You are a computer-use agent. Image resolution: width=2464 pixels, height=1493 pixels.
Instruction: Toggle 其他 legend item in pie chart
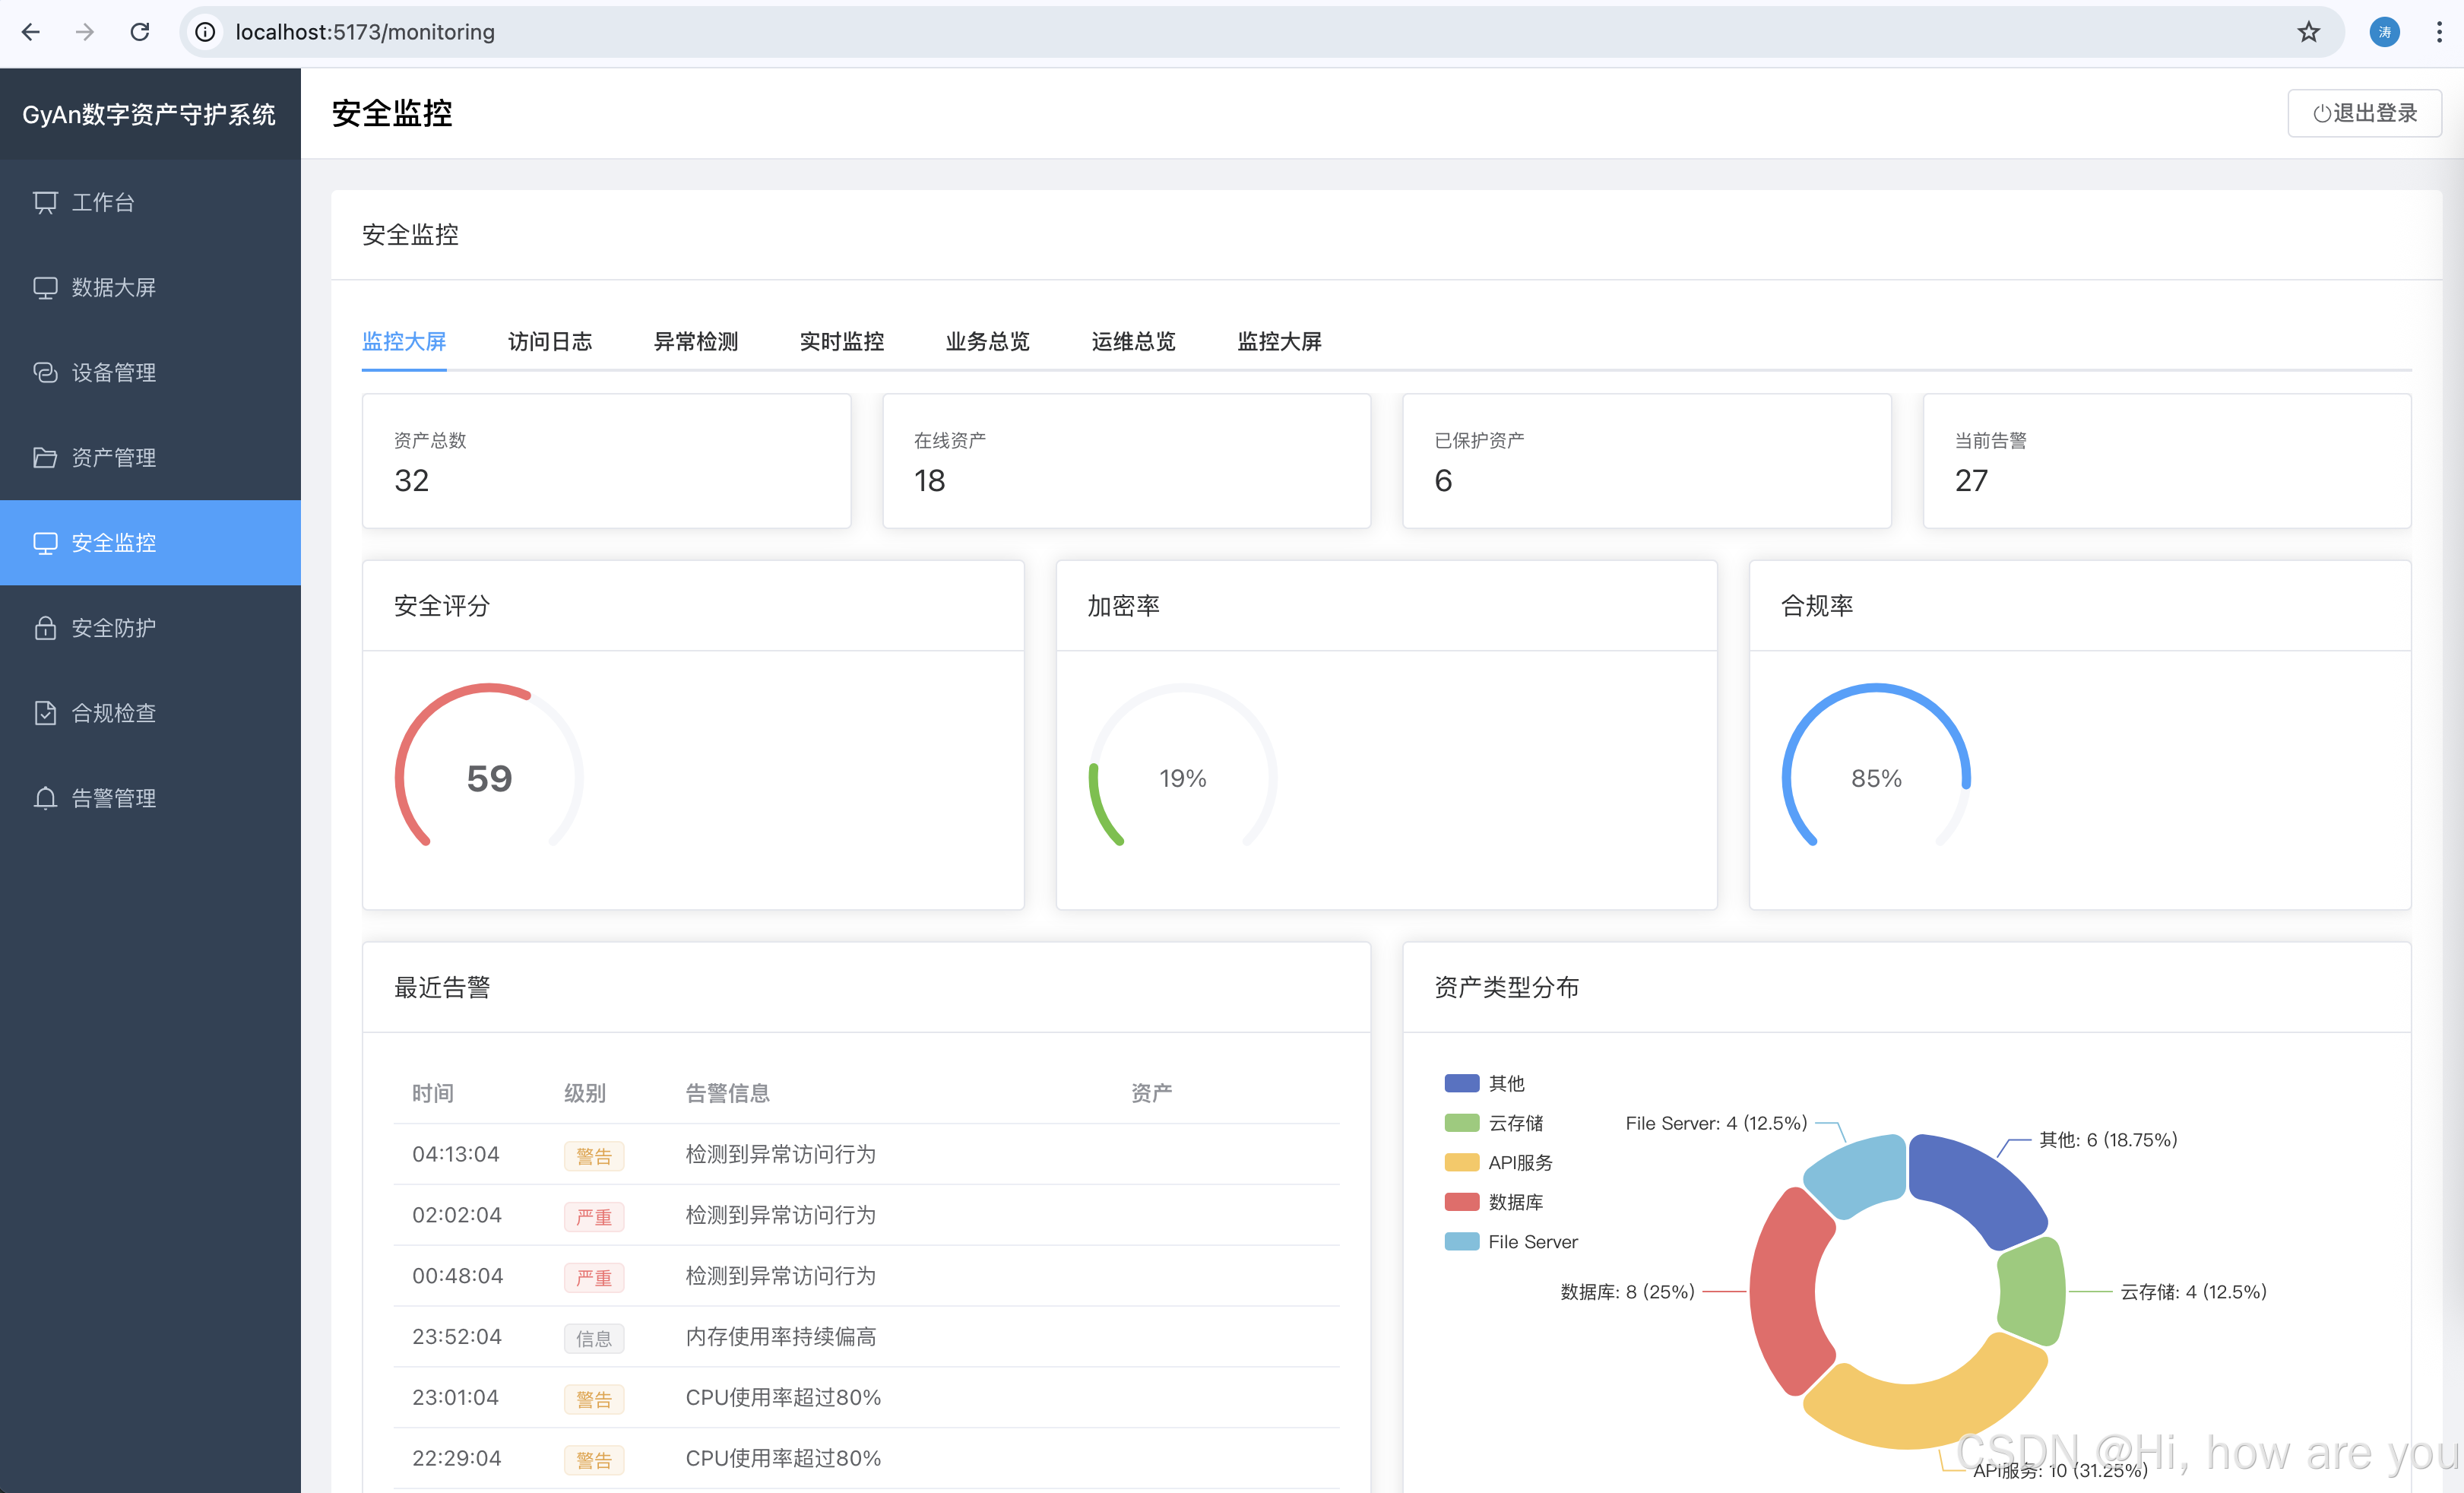pyautogui.click(x=1505, y=1083)
